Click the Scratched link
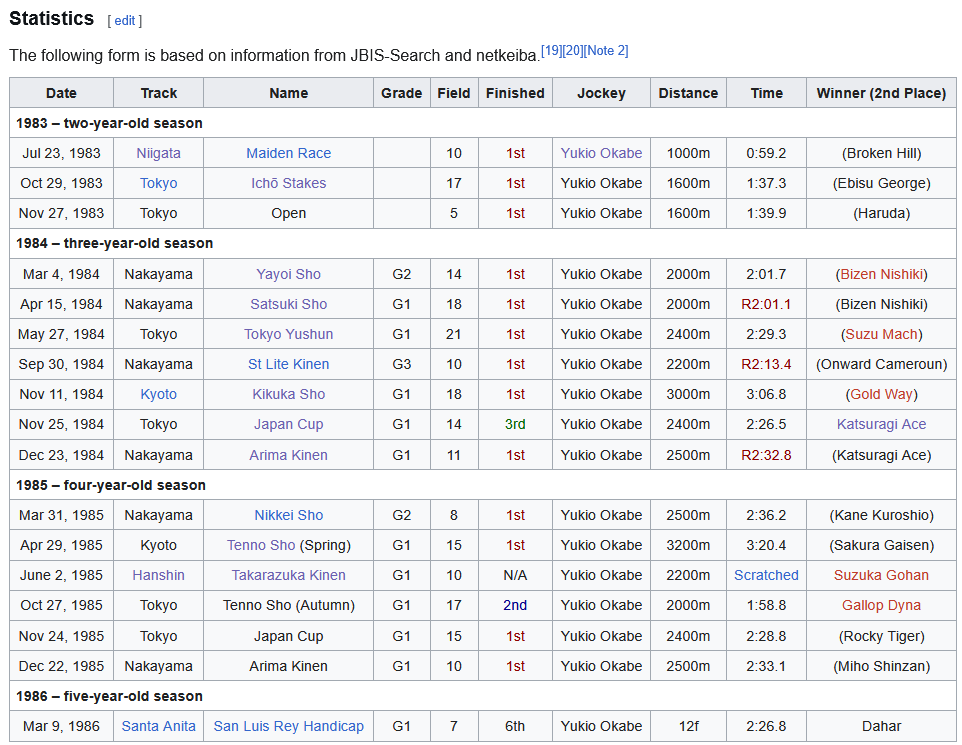The width and height of the screenshot is (962, 745). point(766,576)
